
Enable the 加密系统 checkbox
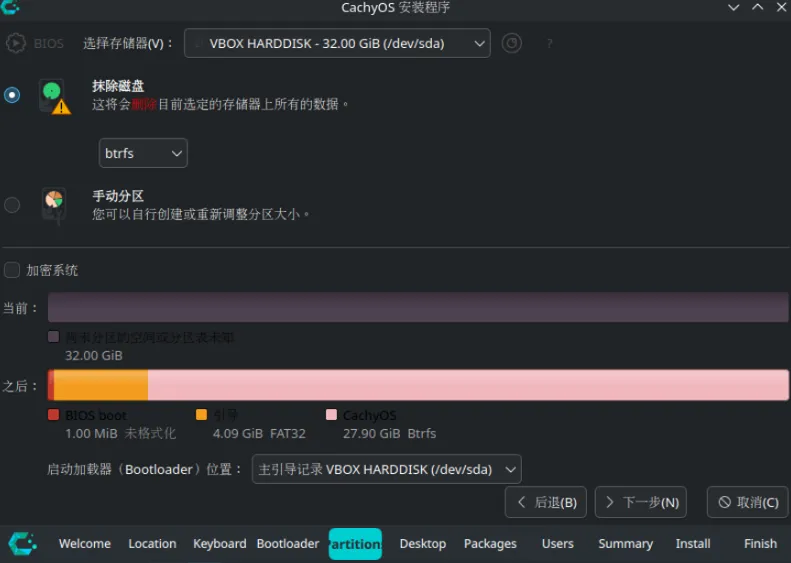(x=12, y=270)
